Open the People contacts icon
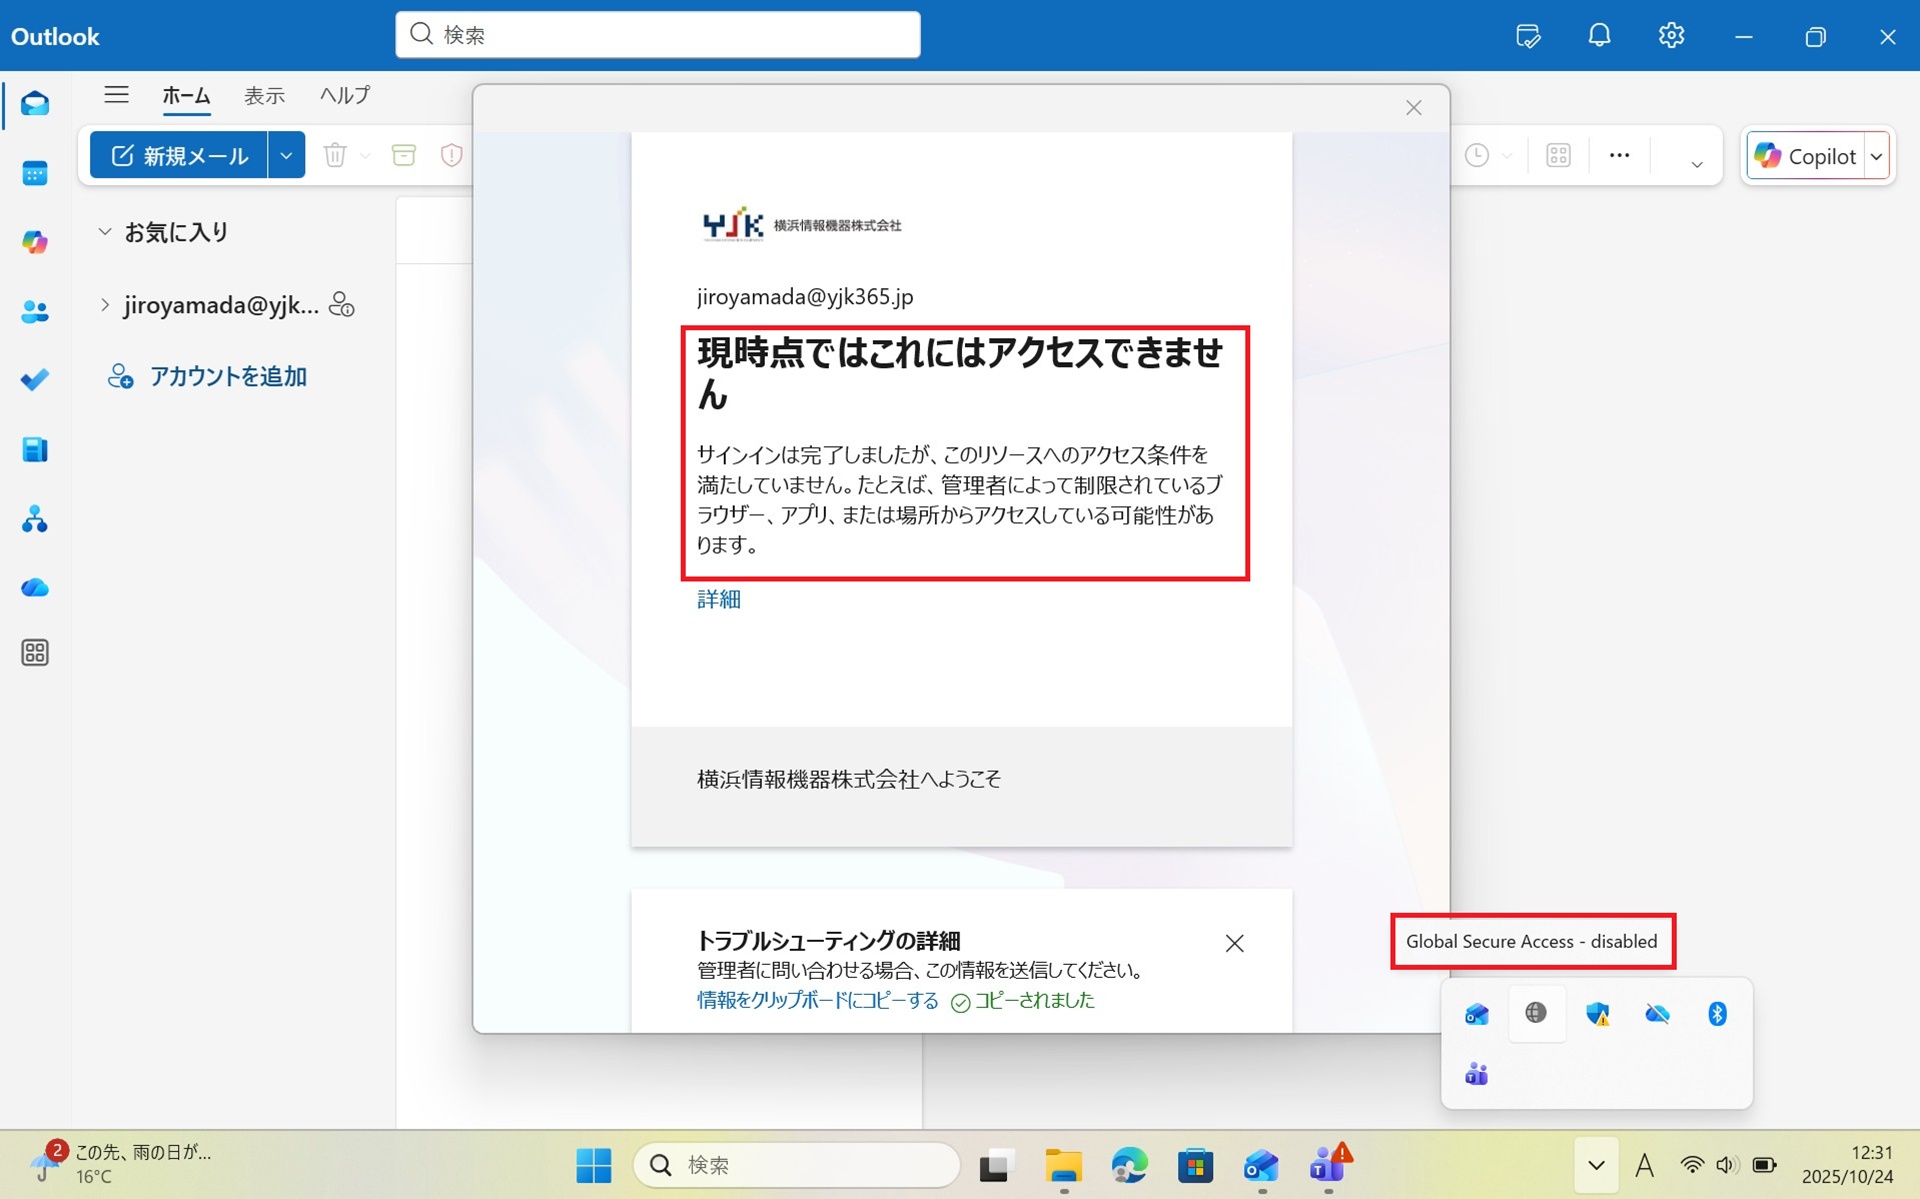The width and height of the screenshot is (1920, 1199). click(35, 312)
